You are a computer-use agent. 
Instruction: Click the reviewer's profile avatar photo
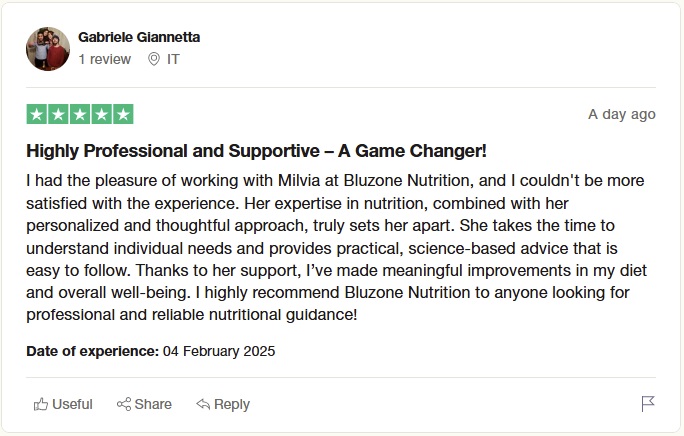coord(48,48)
